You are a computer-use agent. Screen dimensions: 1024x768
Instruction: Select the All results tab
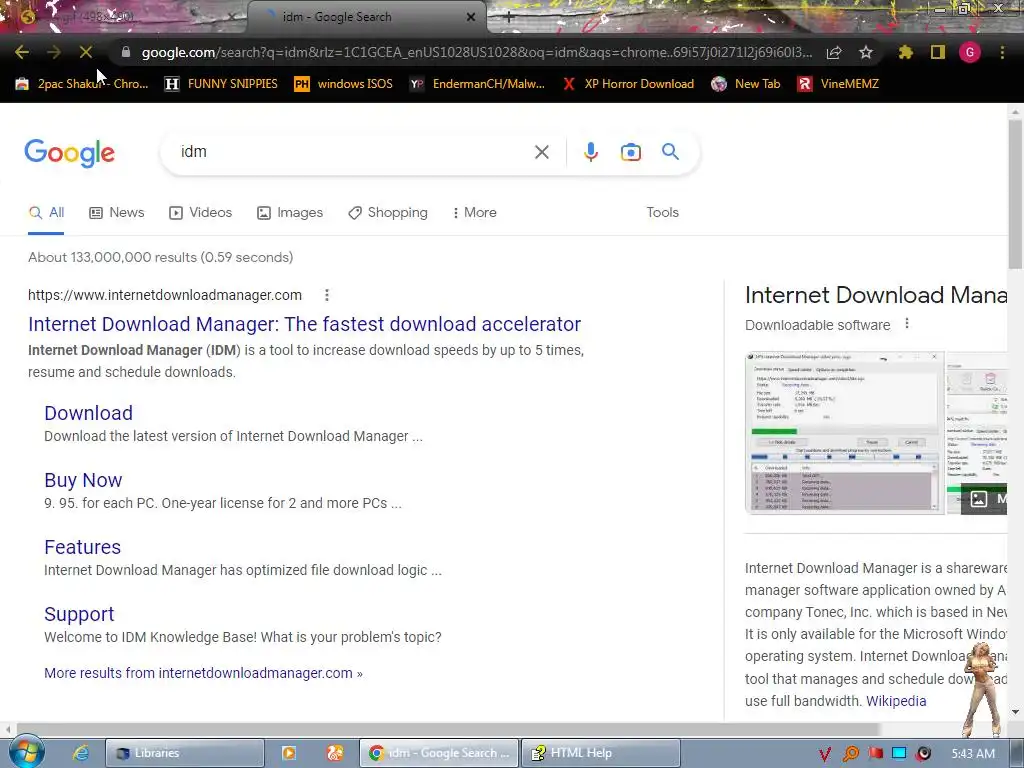[x=46, y=213]
